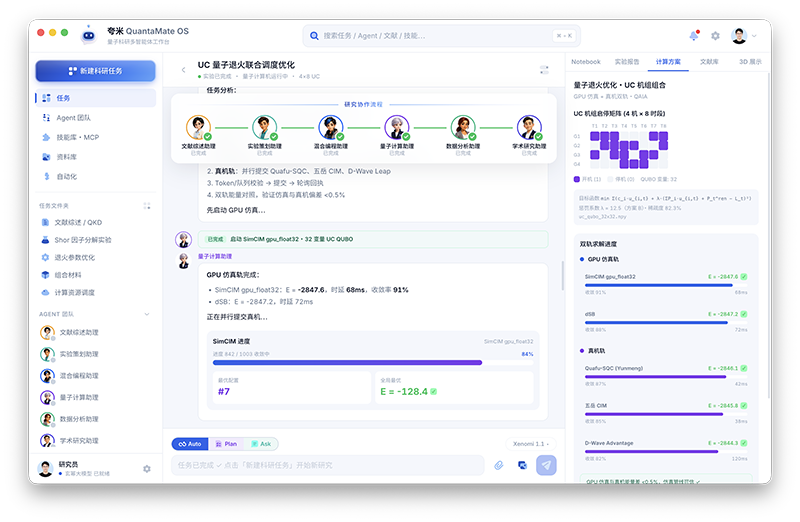Viewport: 800px width, 522px height.
Task: Send the message with the paper-plane button
Action: pyautogui.click(x=546, y=465)
